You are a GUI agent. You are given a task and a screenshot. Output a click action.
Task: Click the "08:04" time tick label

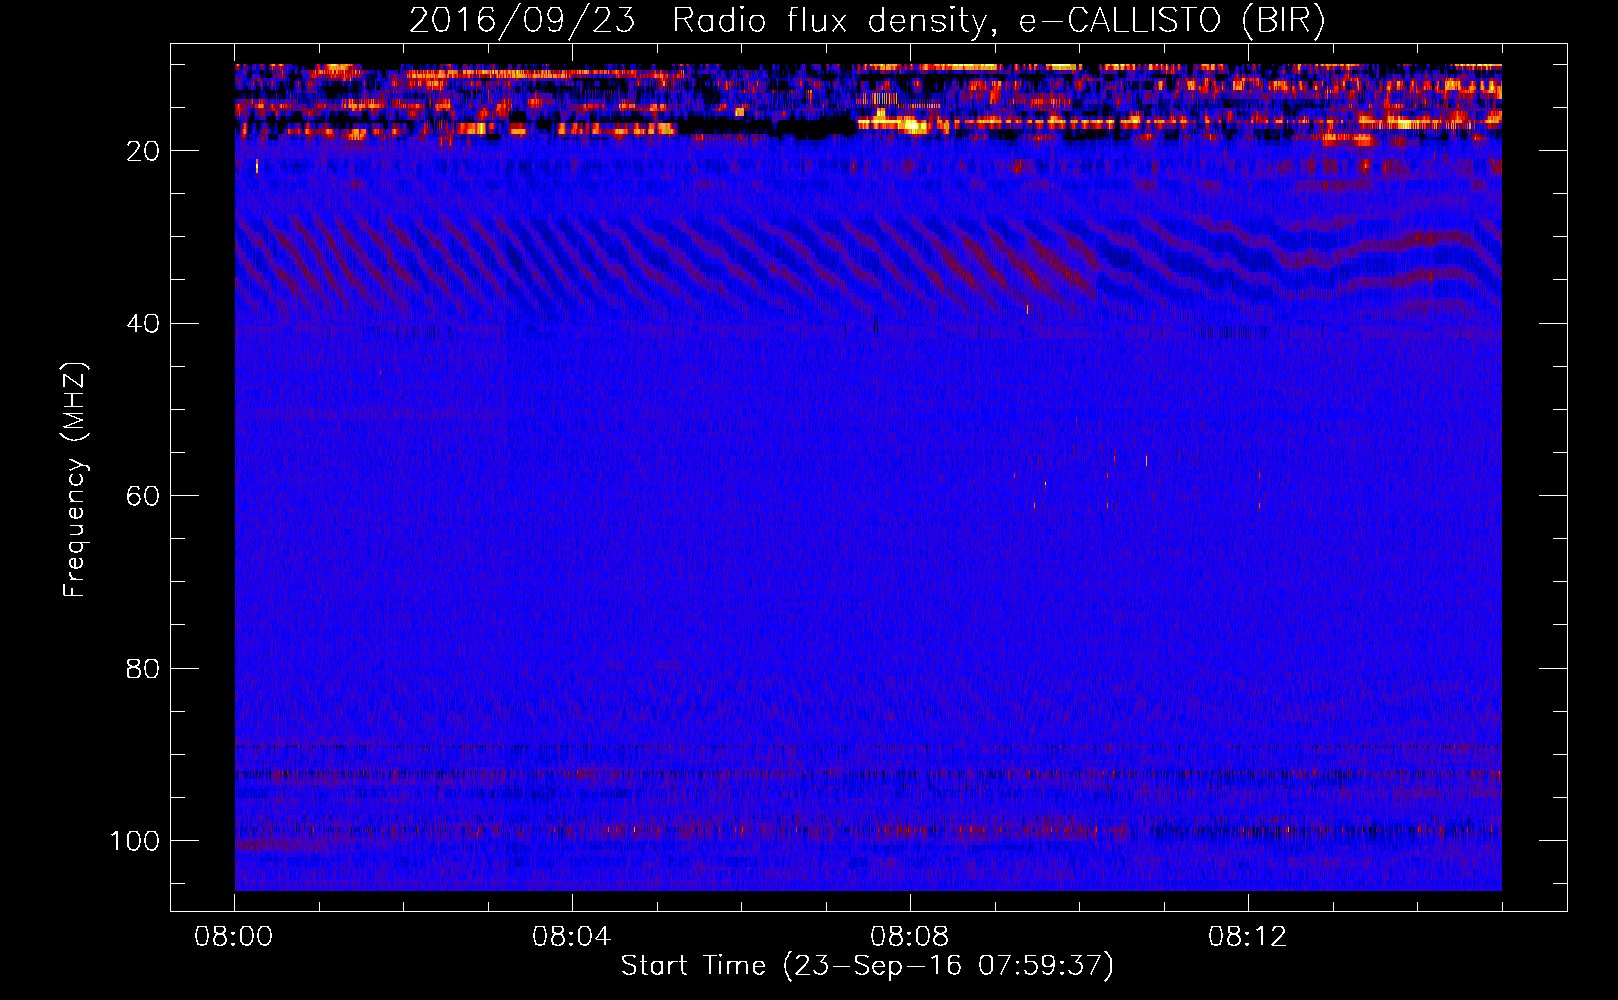[572, 937]
